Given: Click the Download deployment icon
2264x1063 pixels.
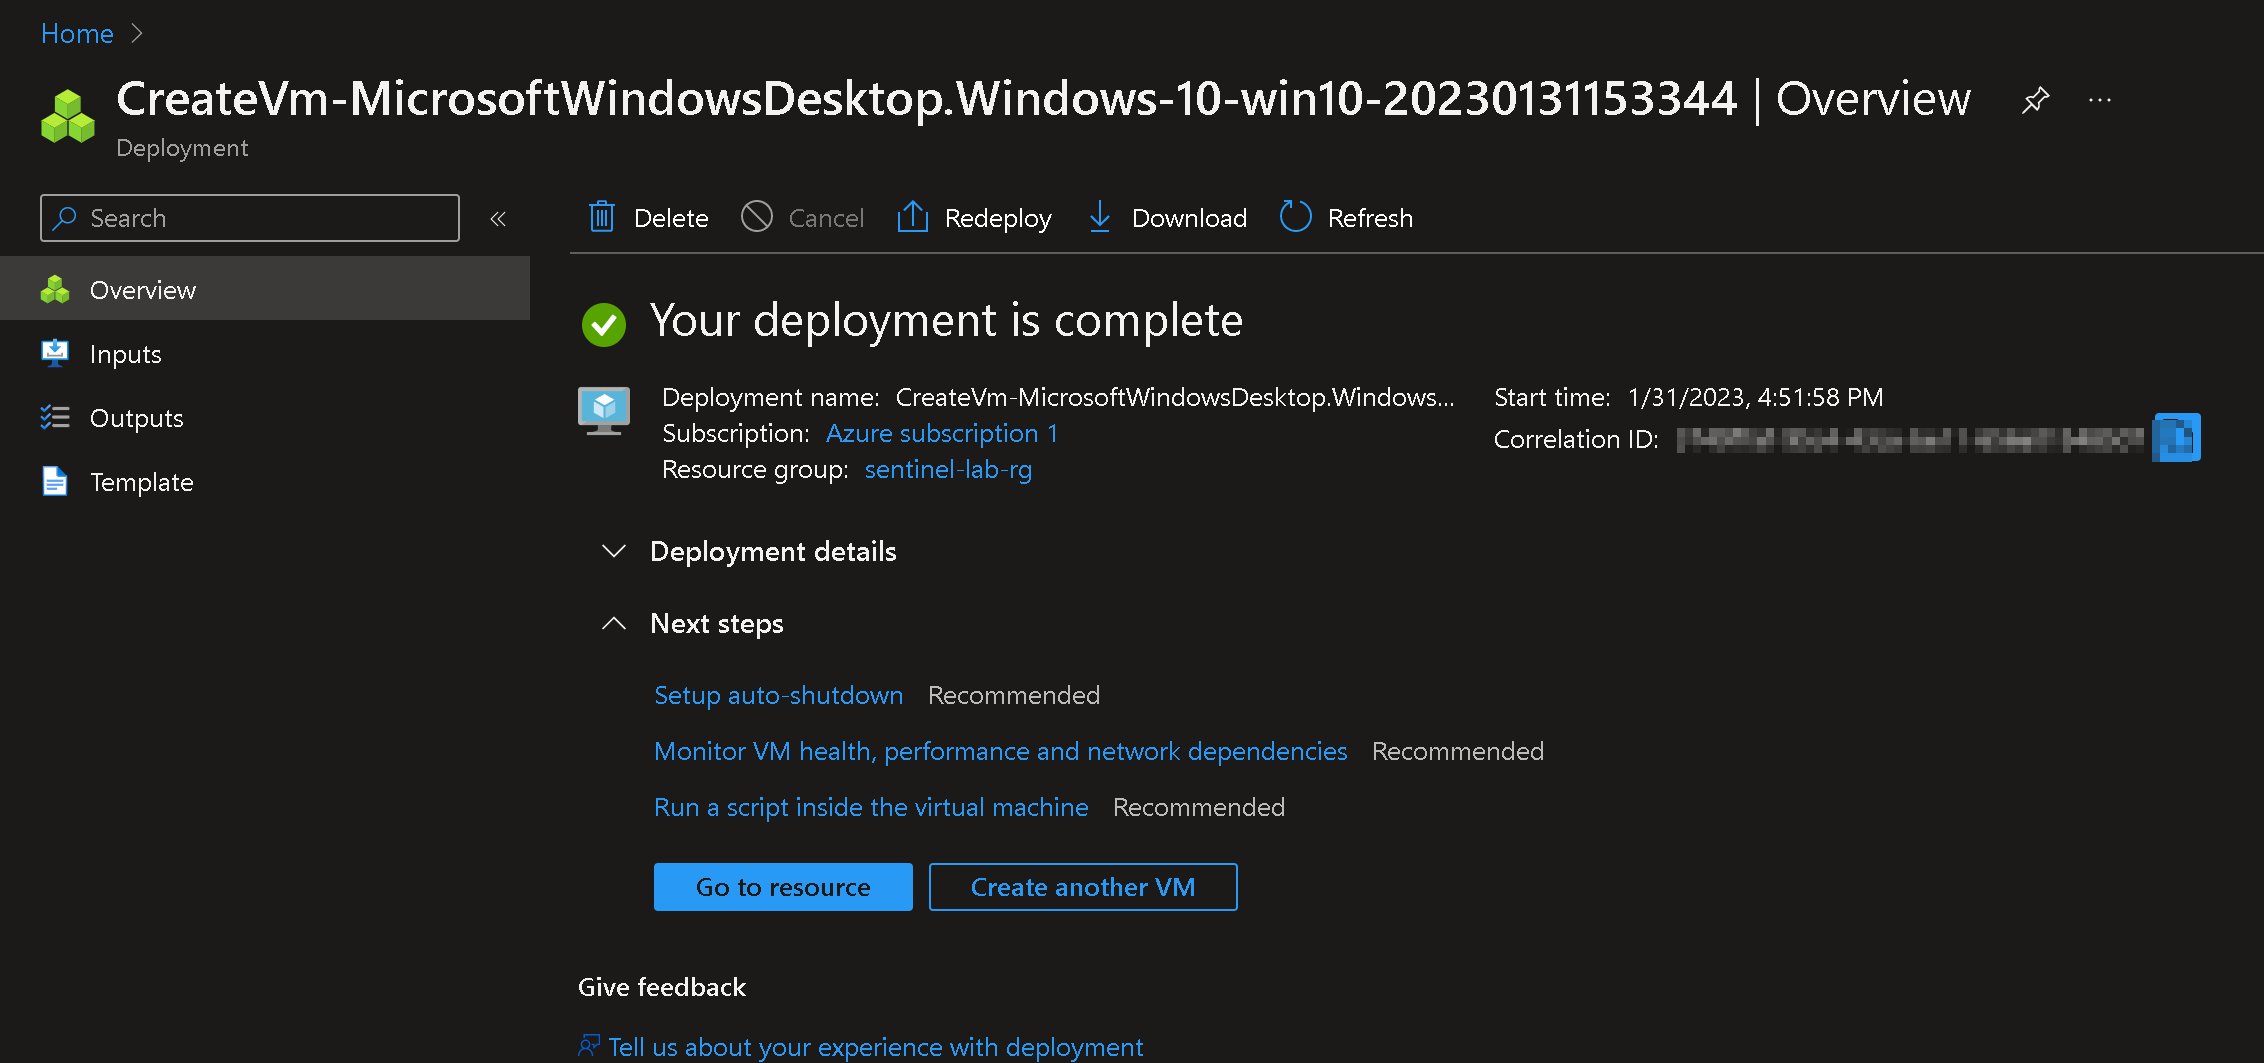Looking at the screenshot, I should [1100, 217].
